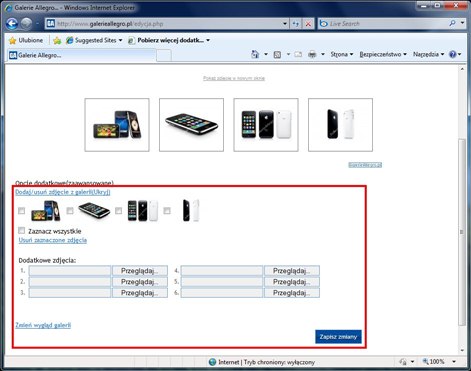Open the Home button dropdown arrow

point(266,54)
